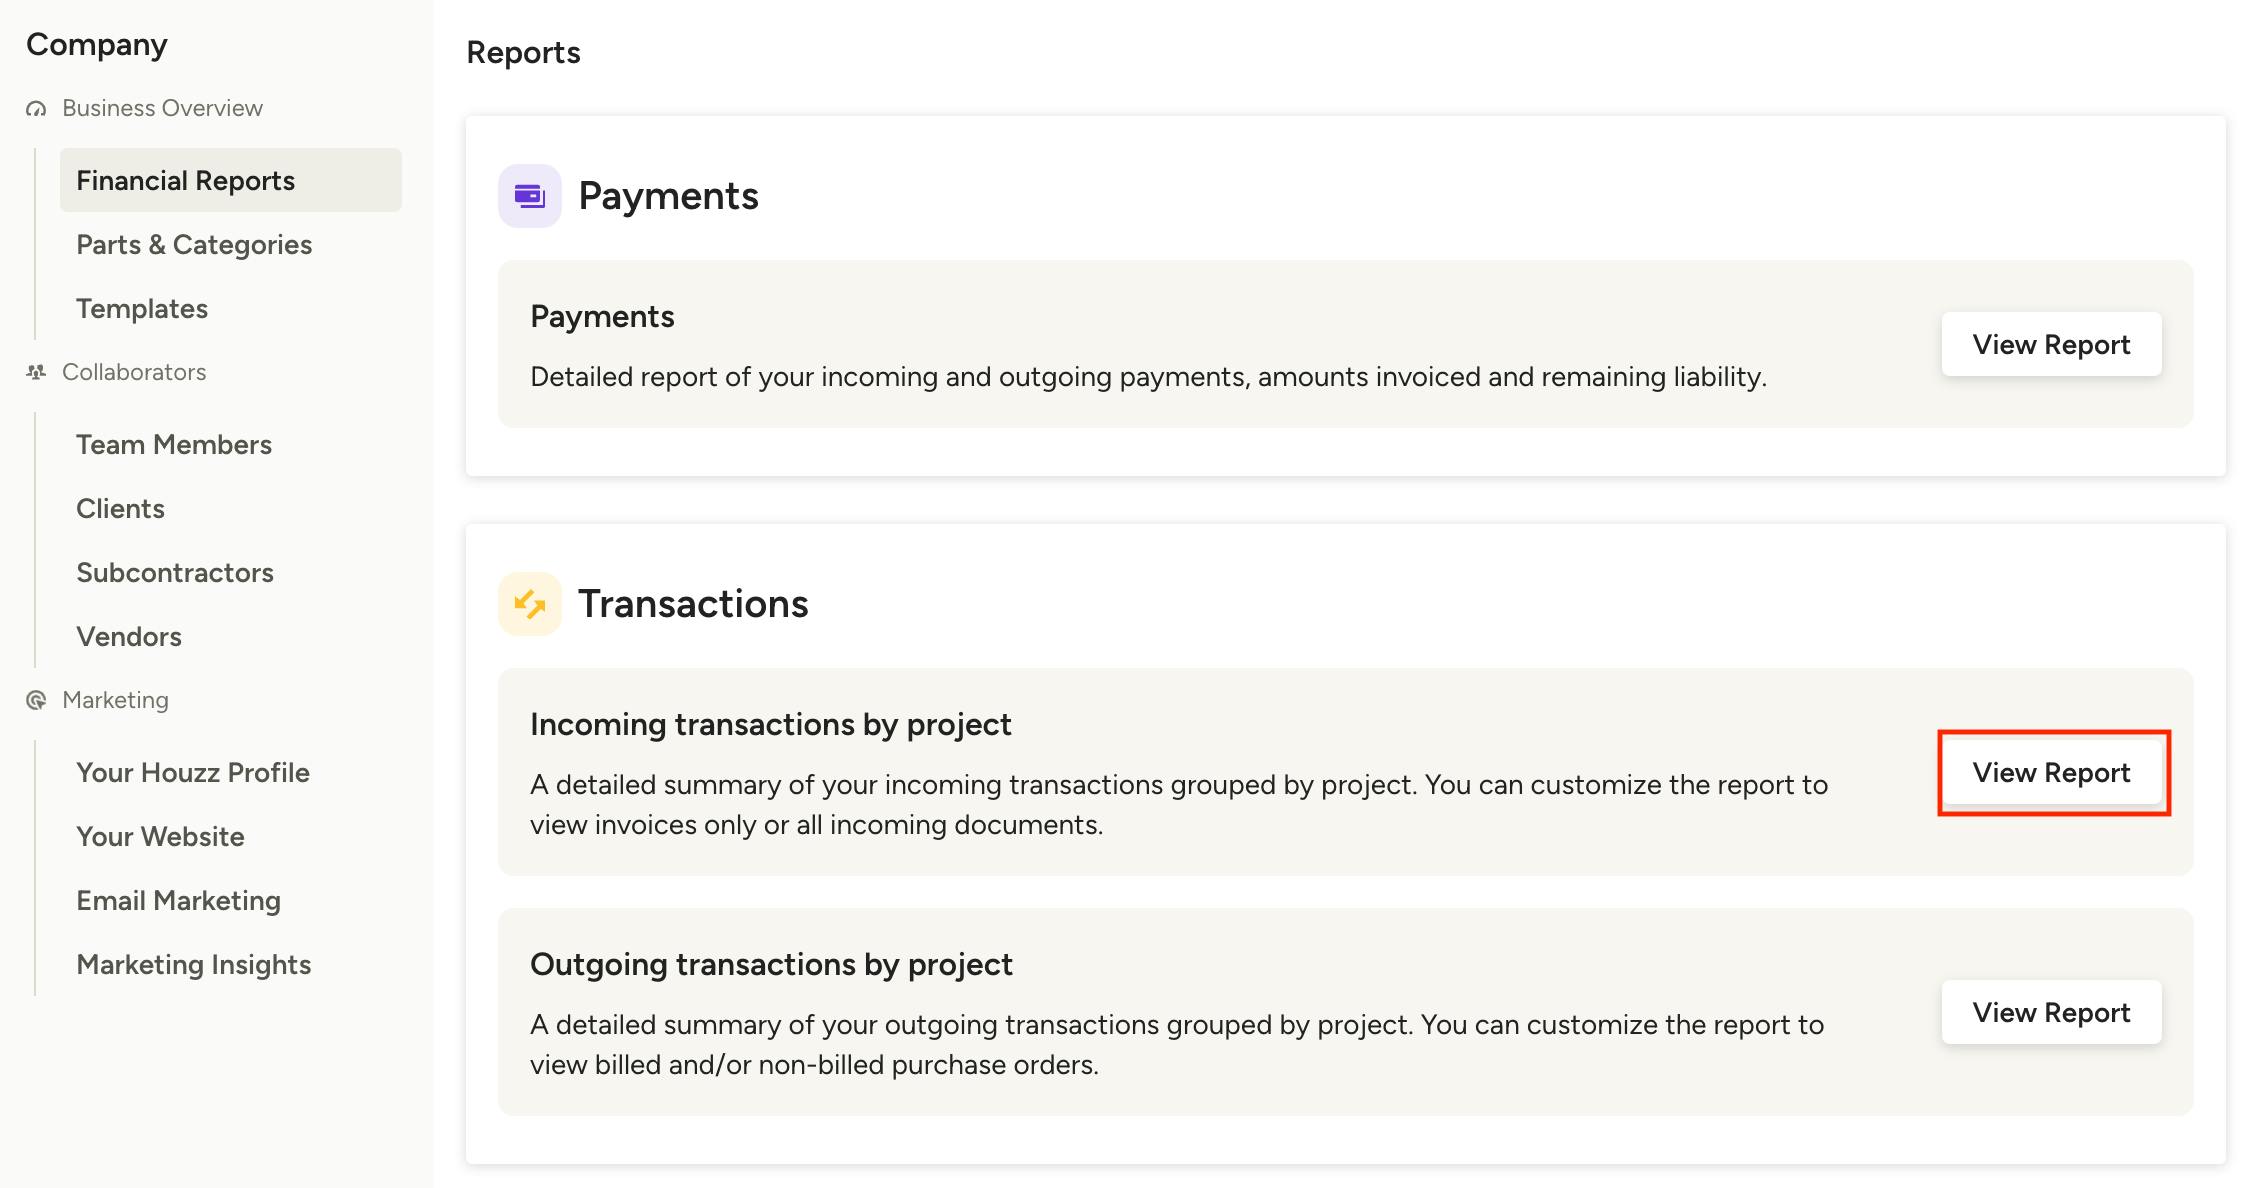This screenshot has width=2252, height=1188.
Task: View Report for Incoming transactions by project
Action: [2051, 772]
